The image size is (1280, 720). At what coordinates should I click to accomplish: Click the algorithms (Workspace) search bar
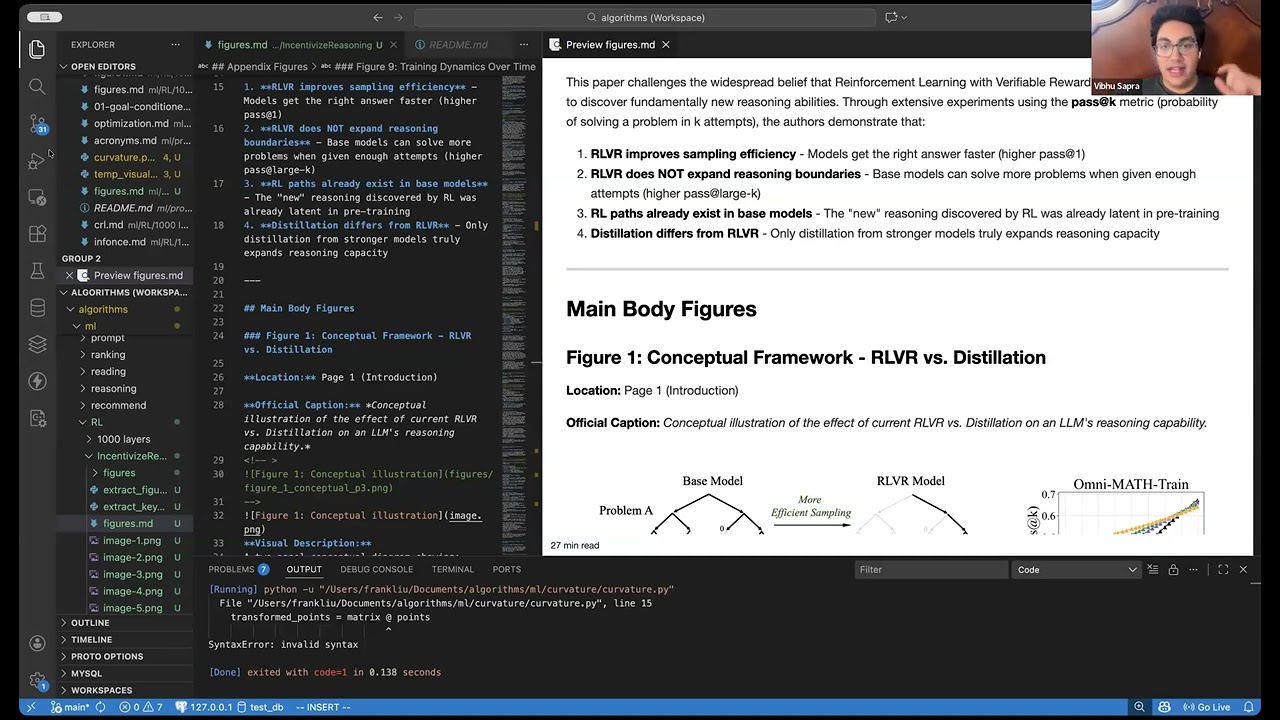point(647,17)
